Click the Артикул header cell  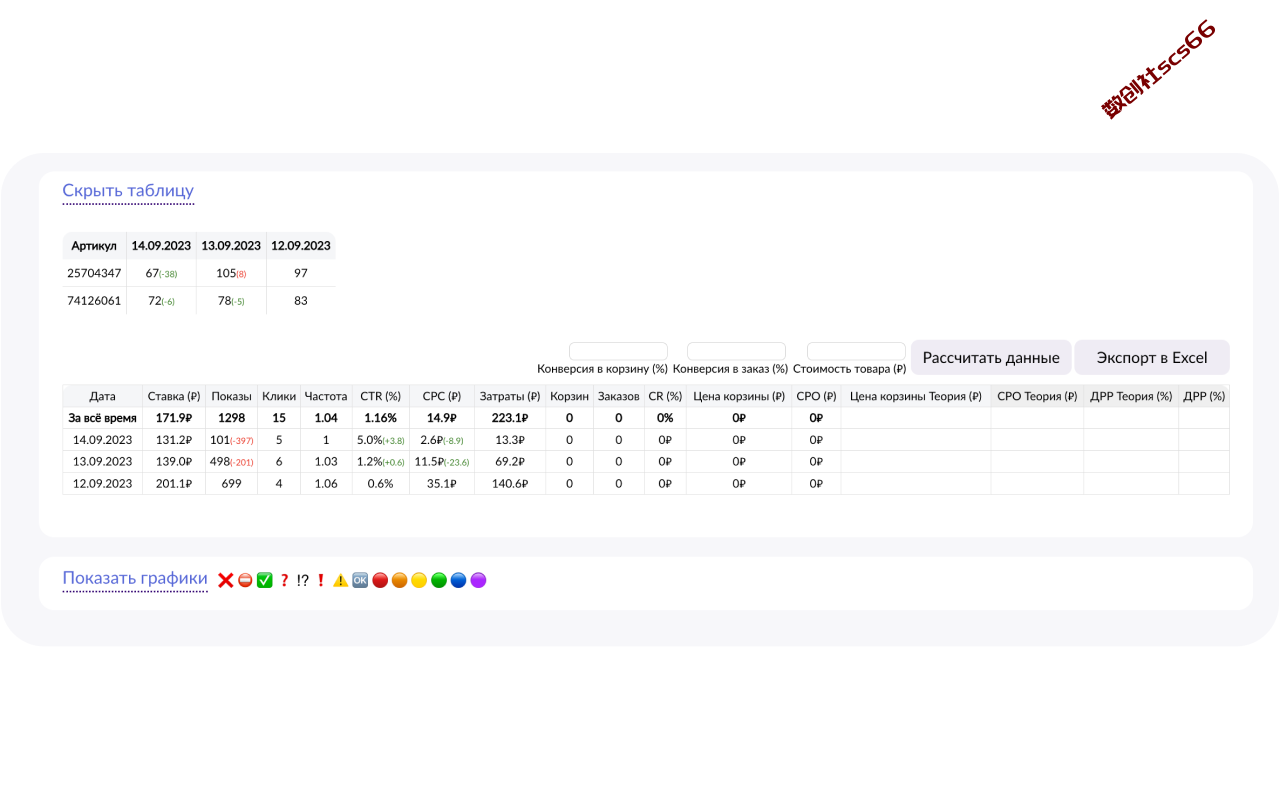[x=94, y=246]
